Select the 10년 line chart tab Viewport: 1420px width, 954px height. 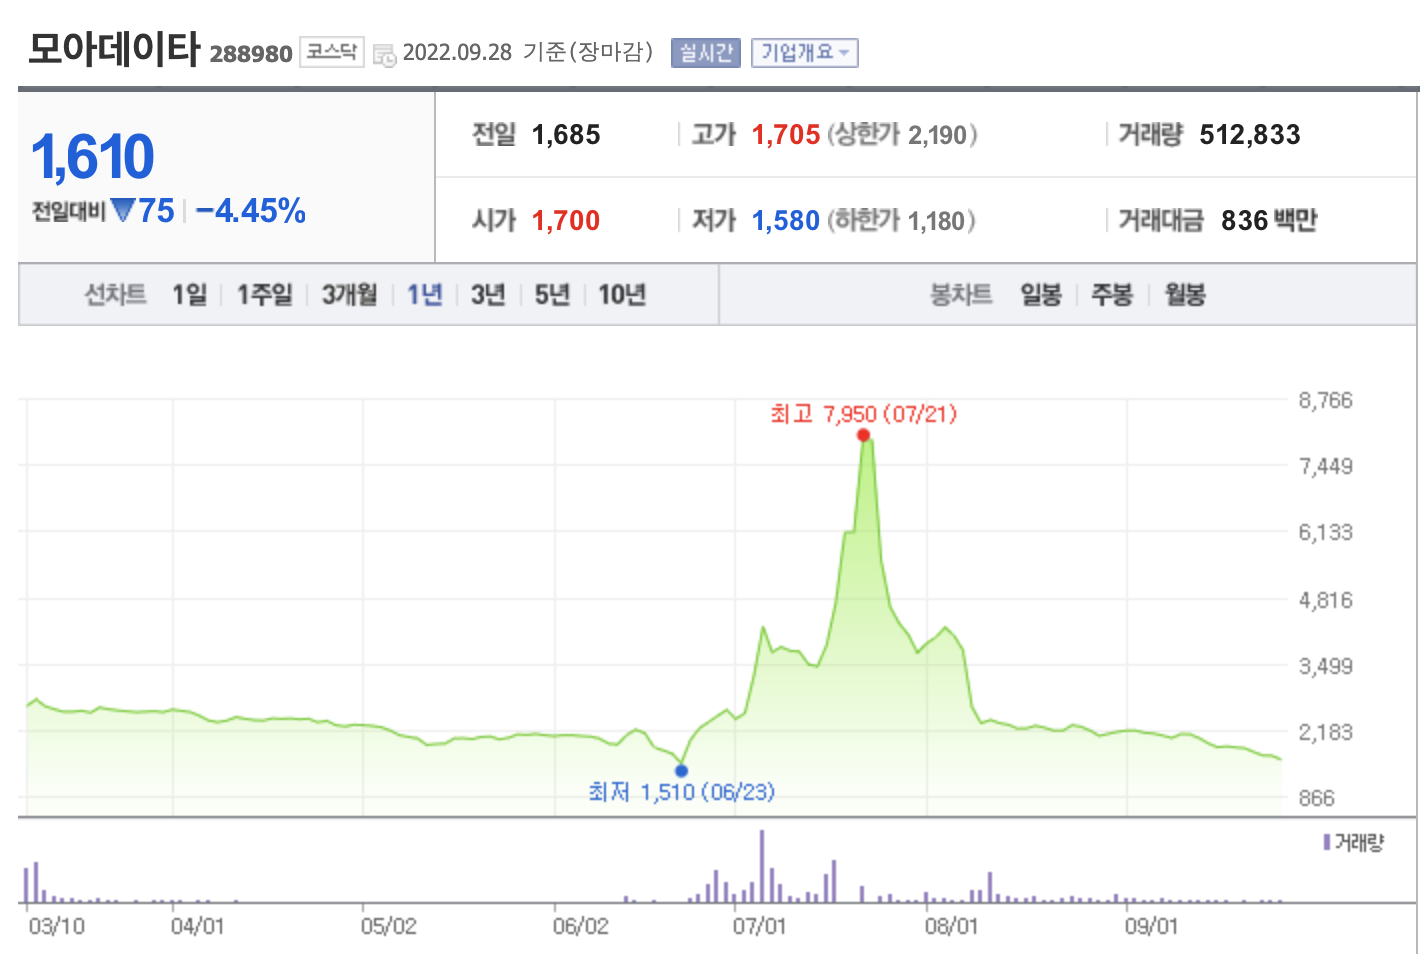coord(622,294)
